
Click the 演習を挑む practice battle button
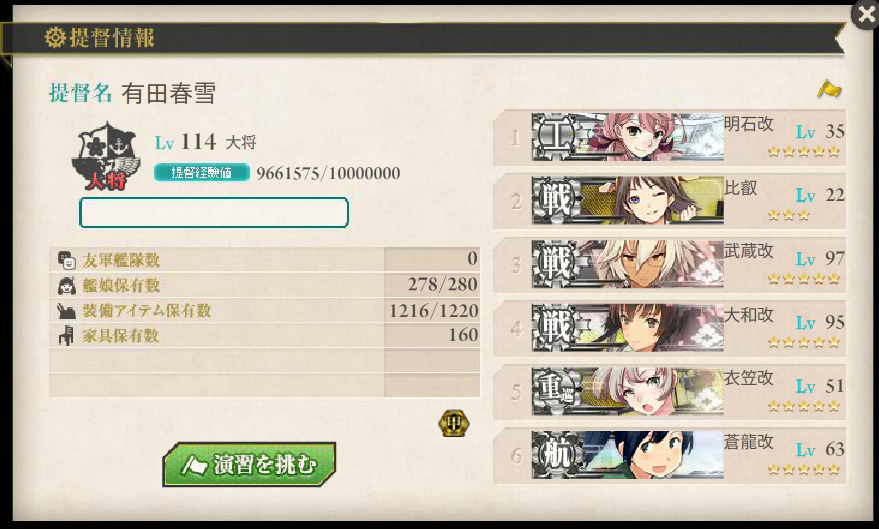click(x=249, y=464)
